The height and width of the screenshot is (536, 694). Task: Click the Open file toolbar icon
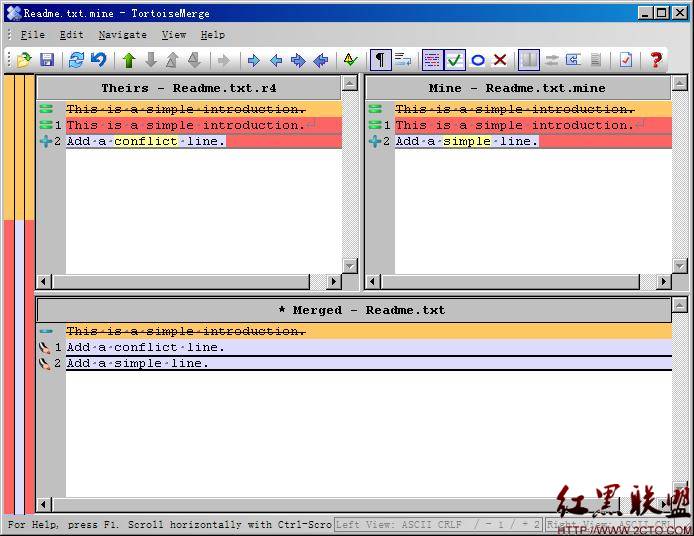pyautogui.click(x=24, y=60)
